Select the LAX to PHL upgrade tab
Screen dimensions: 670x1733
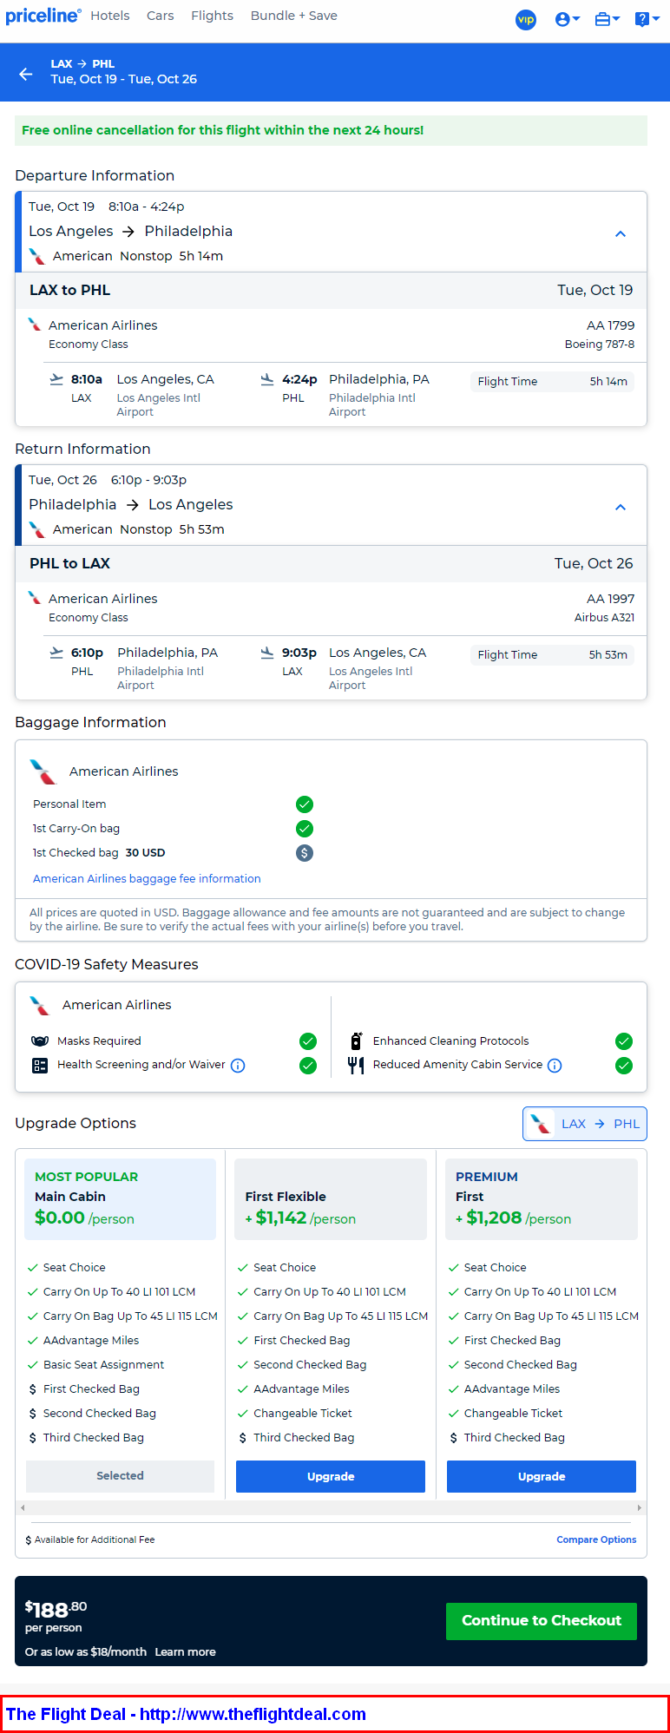click(585, 1124)
